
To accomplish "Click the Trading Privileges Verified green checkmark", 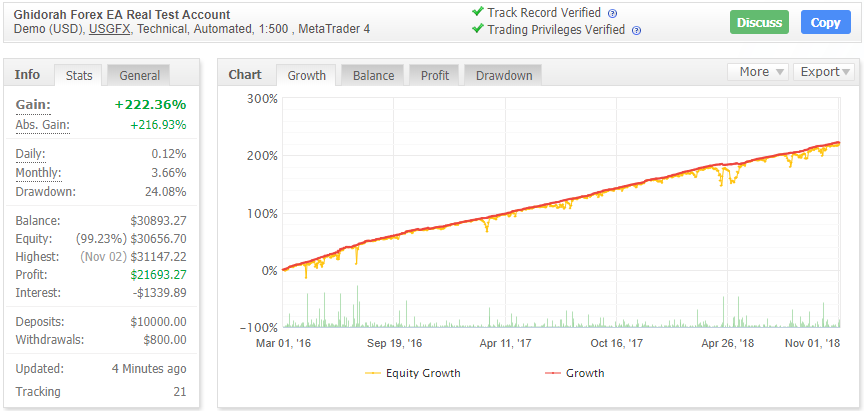I will [477, 29].
